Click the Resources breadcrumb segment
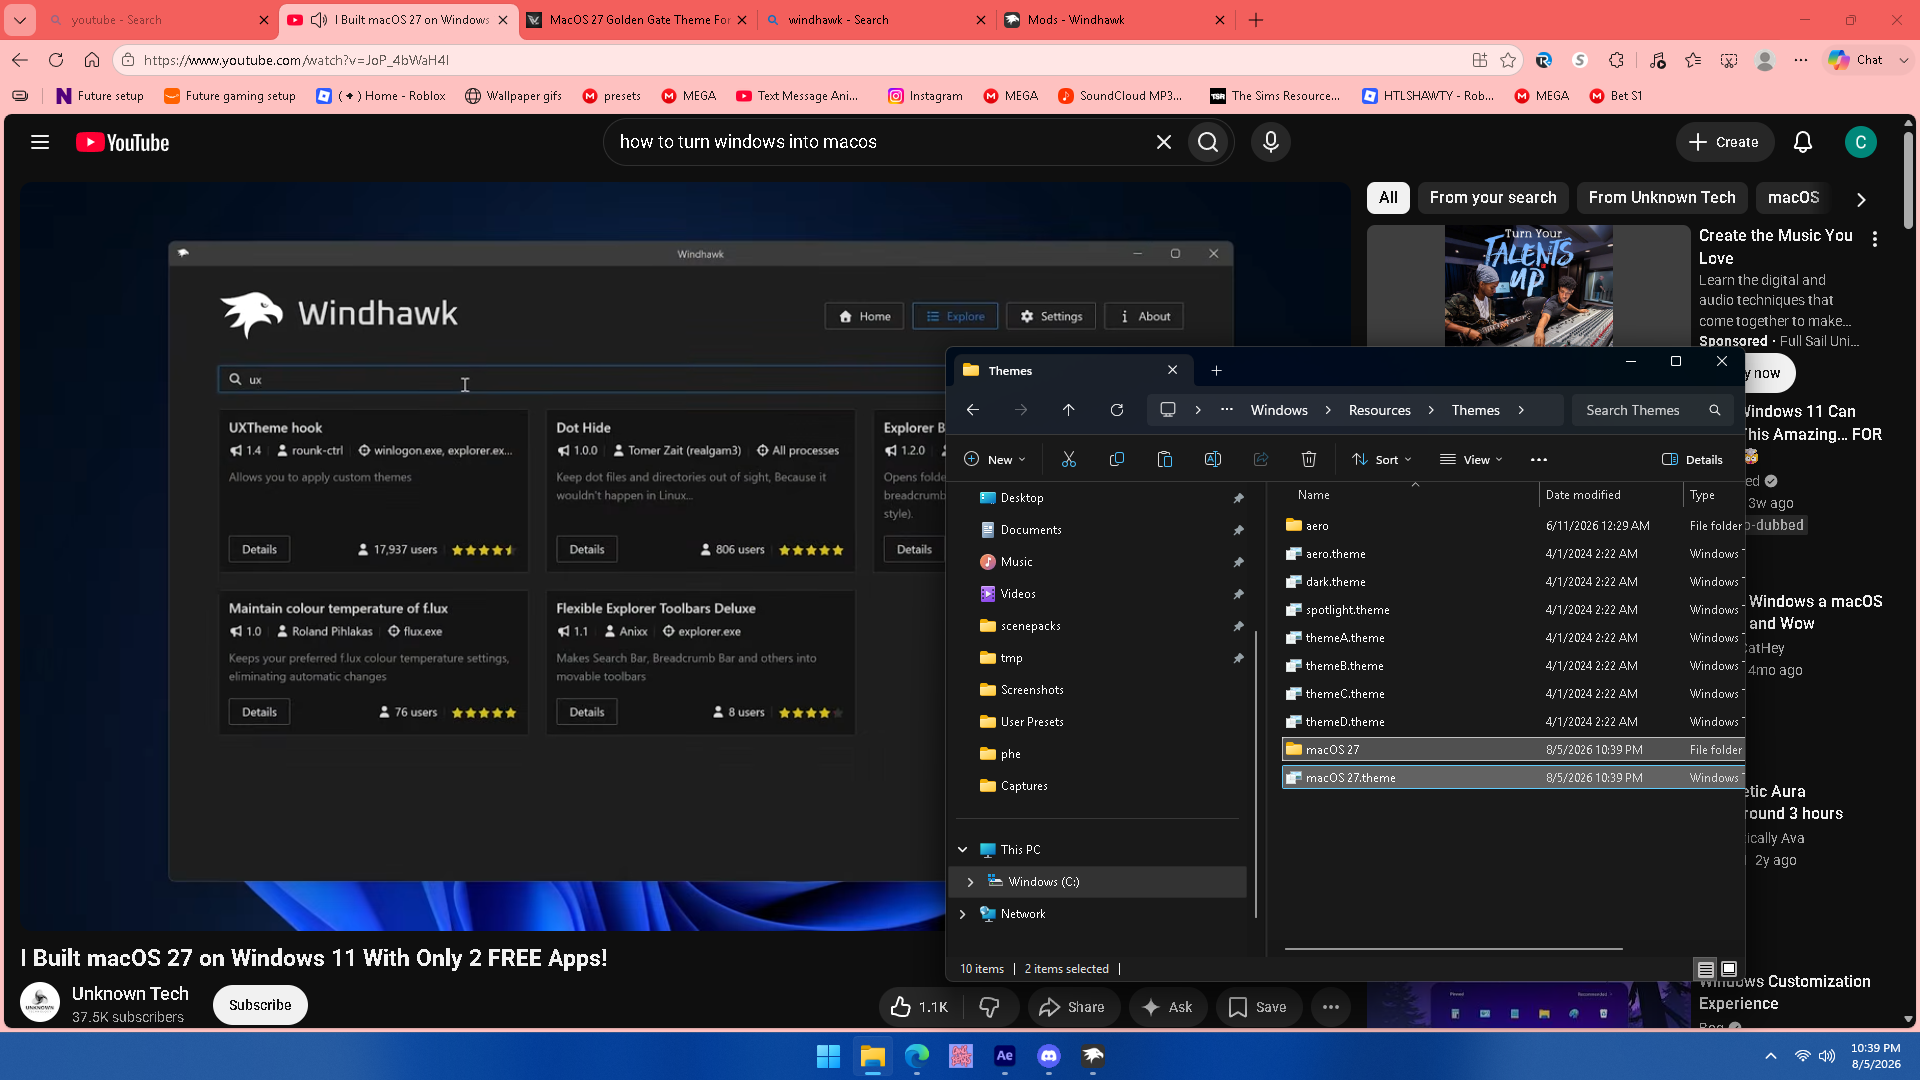 tap(1379, 410)
